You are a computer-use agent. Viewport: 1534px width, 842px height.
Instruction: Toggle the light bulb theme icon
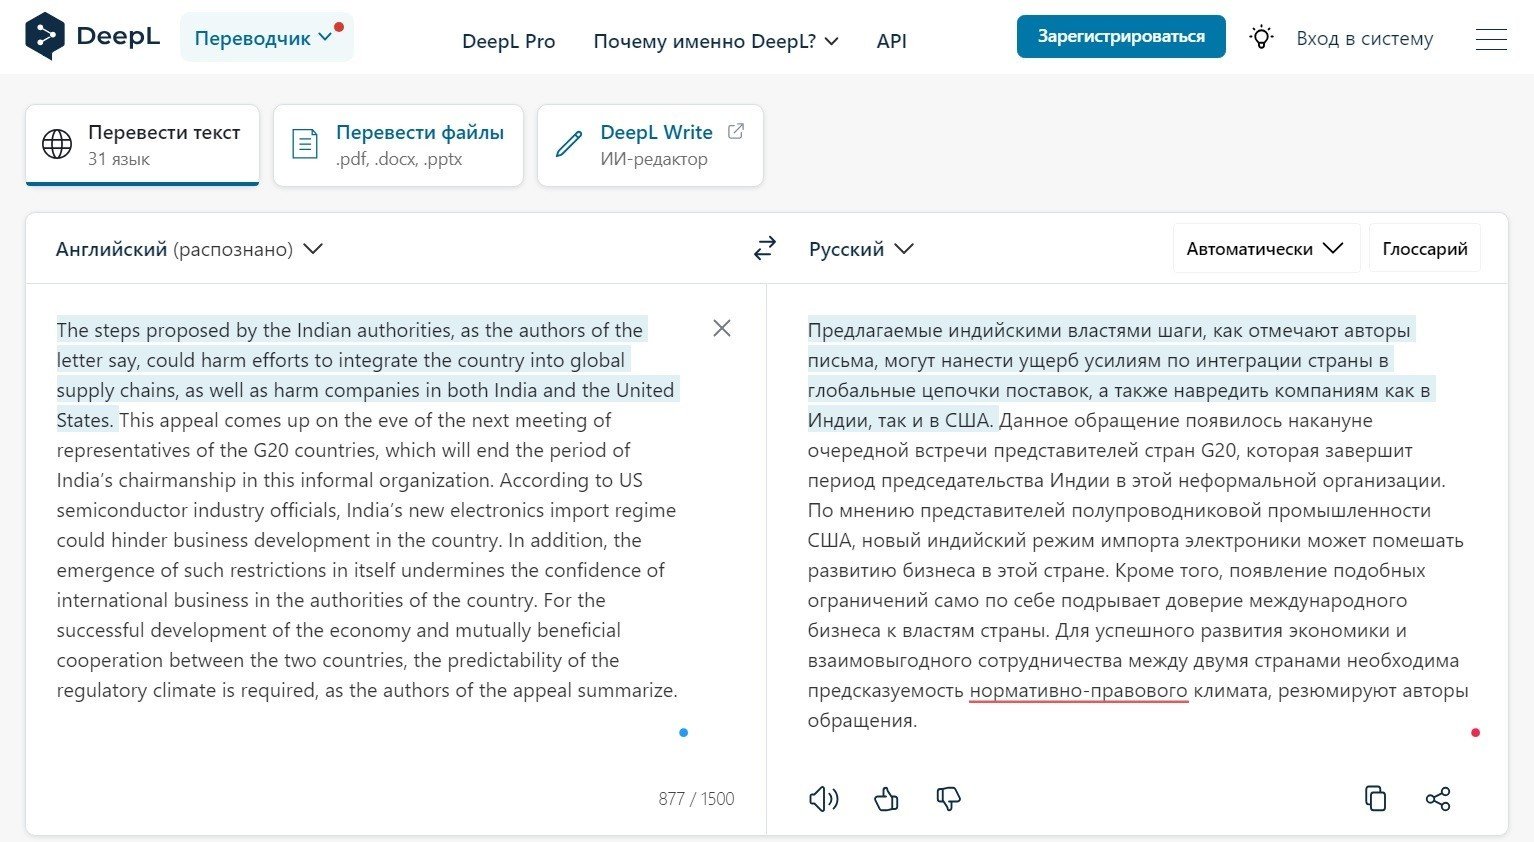tap(1262, 37)
